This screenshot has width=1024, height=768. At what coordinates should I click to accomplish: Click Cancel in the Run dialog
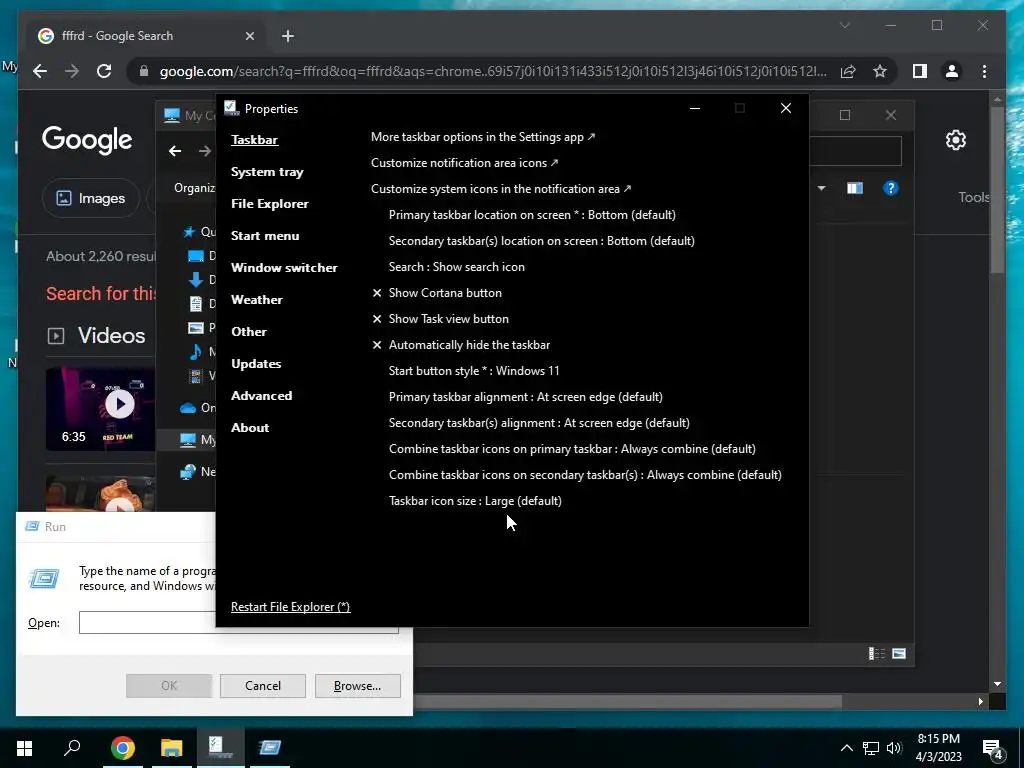pos(263,686)
